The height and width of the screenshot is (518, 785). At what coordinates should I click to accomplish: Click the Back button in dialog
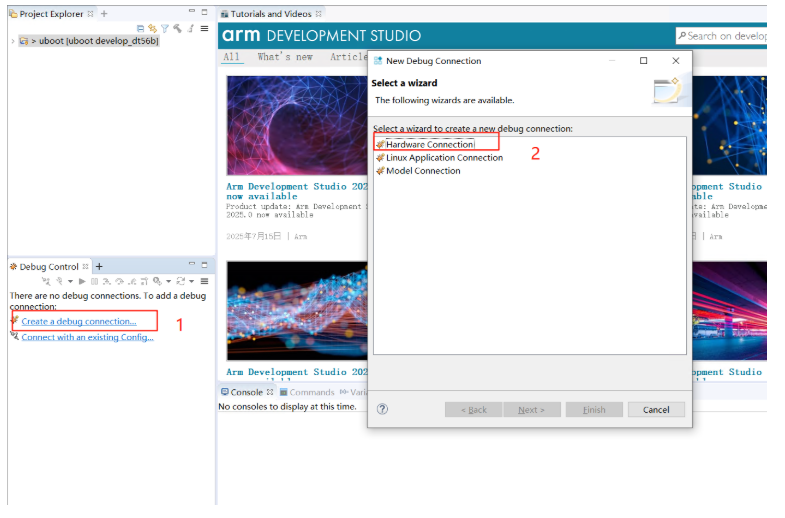point(473,410)
